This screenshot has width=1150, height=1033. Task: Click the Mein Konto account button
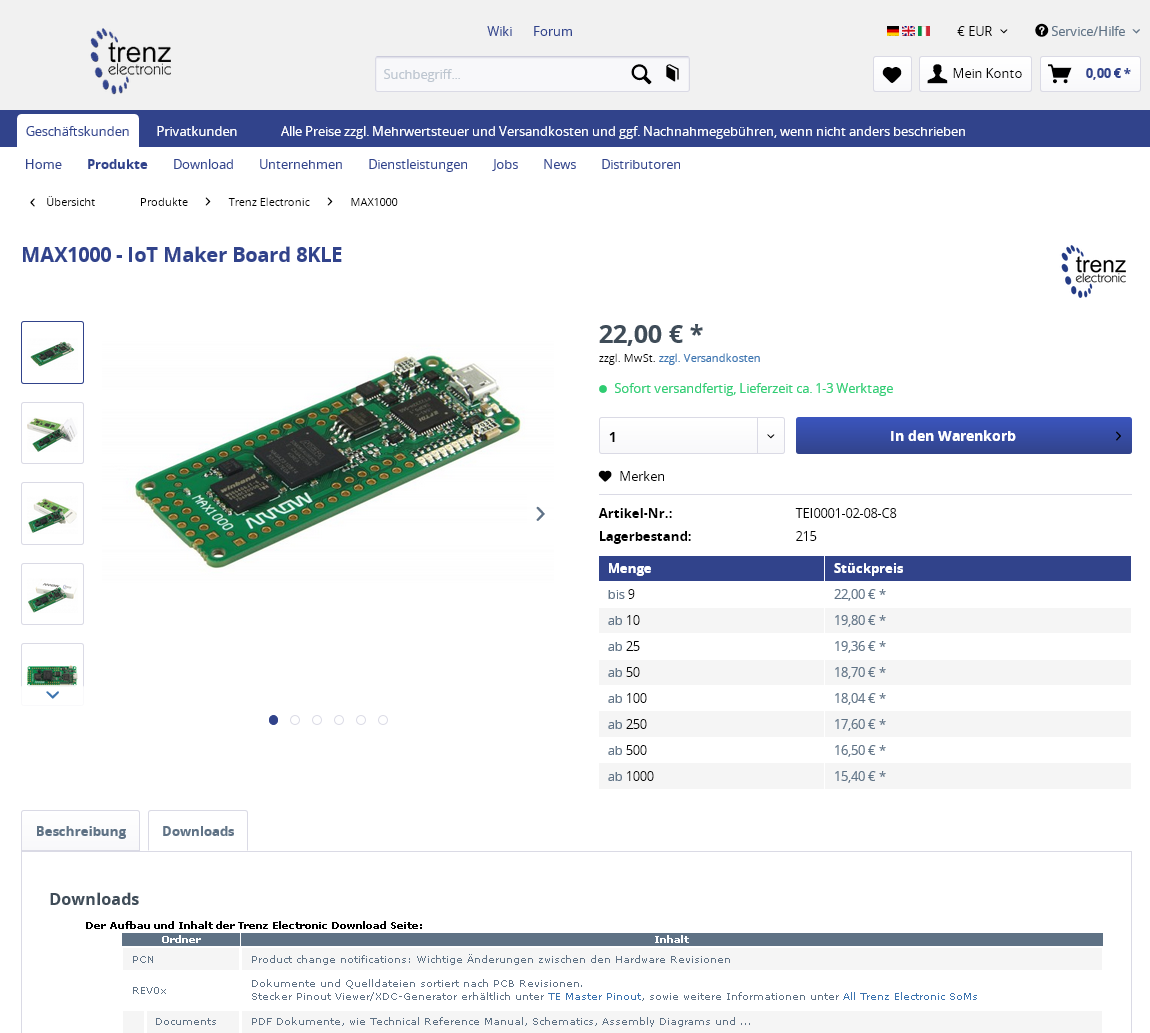975,74
